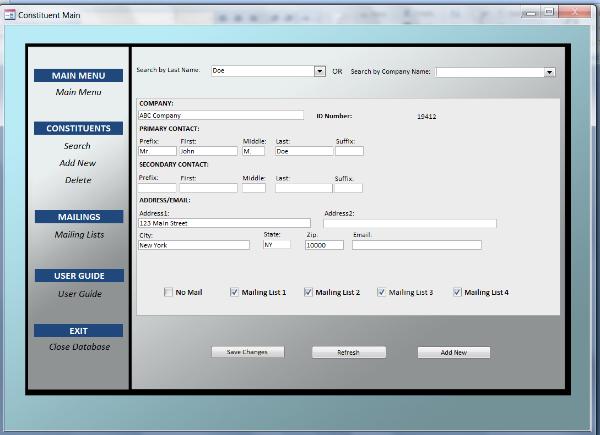
Task: Choose Add New in the sidebar
Action: pyautogui.click(x=78, y=163)
